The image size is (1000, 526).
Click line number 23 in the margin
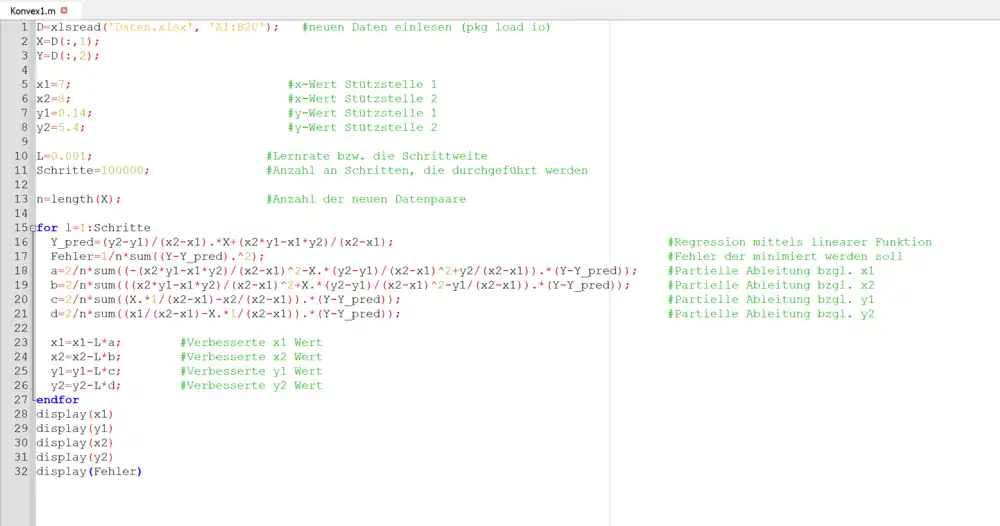coord(20,342)
